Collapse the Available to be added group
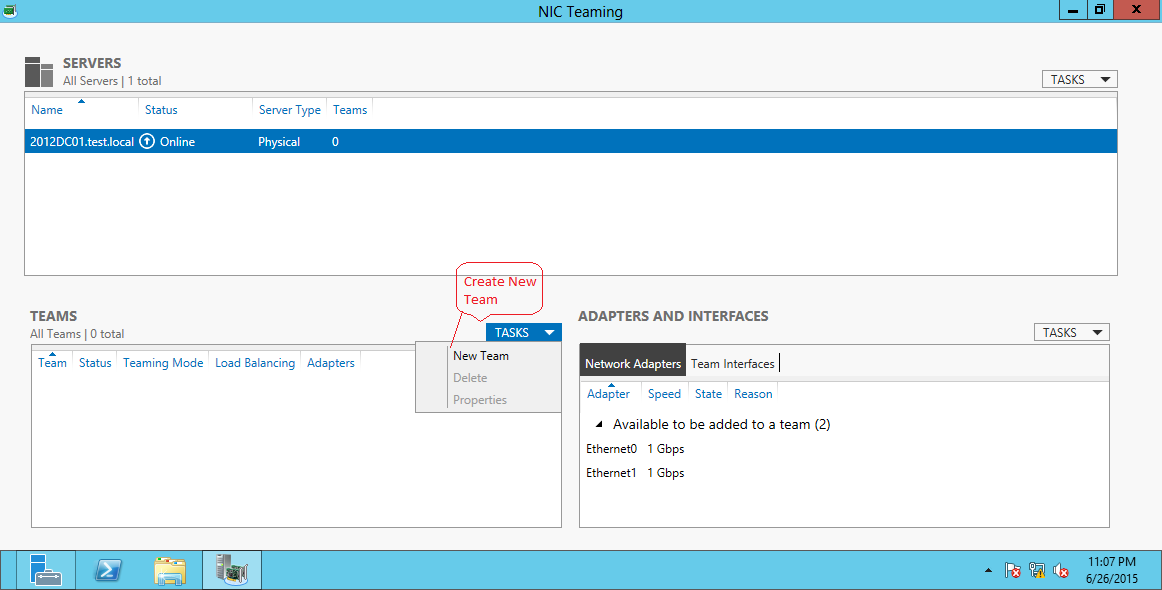 599,424
